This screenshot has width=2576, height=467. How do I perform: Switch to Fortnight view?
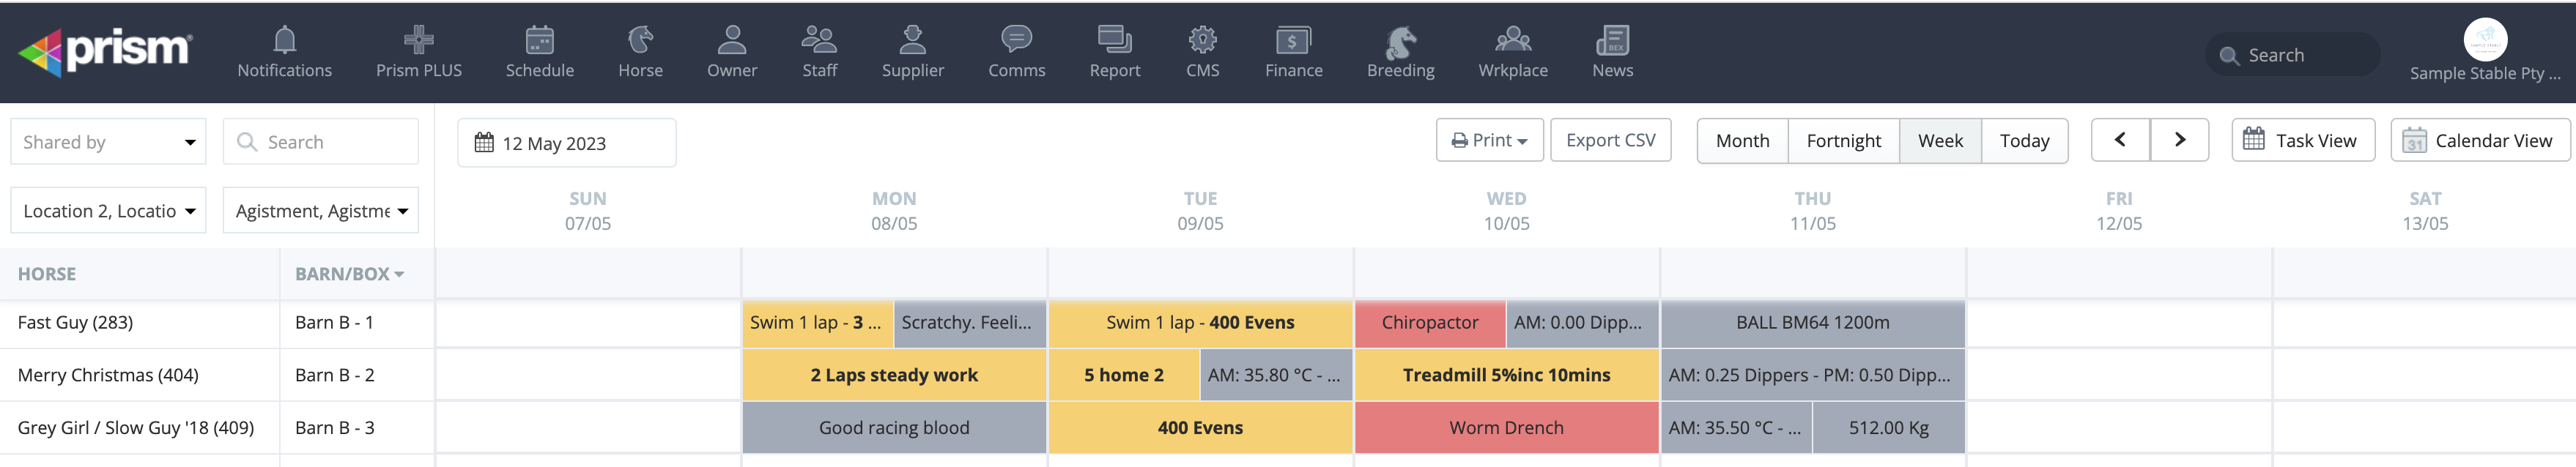[1843, 141]
